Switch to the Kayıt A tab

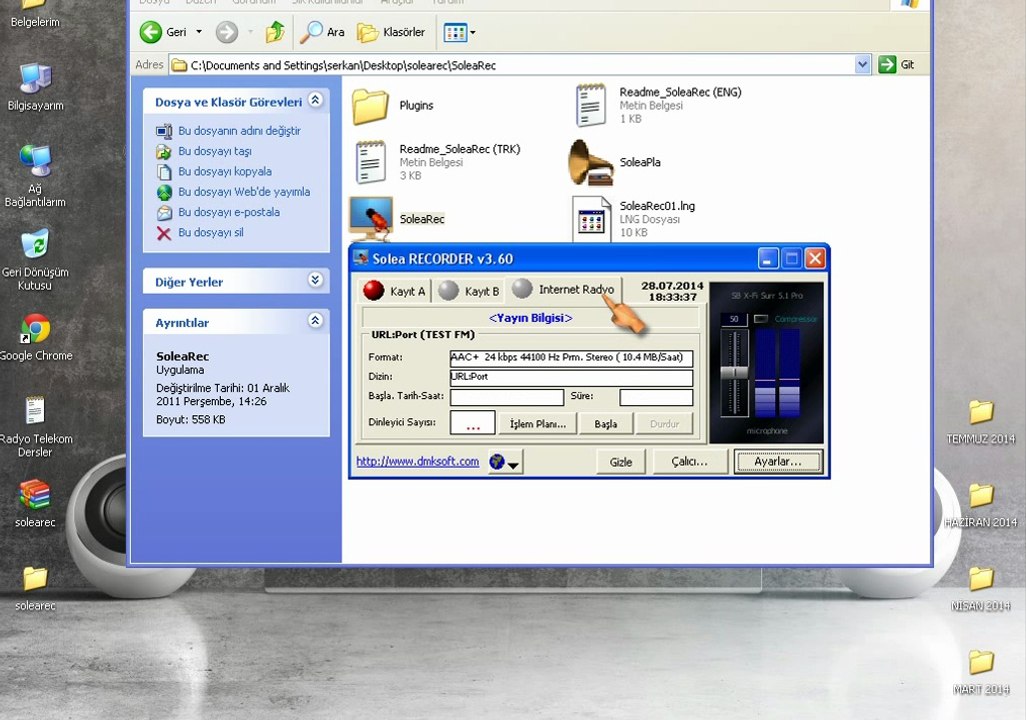[x=395, y=291]
